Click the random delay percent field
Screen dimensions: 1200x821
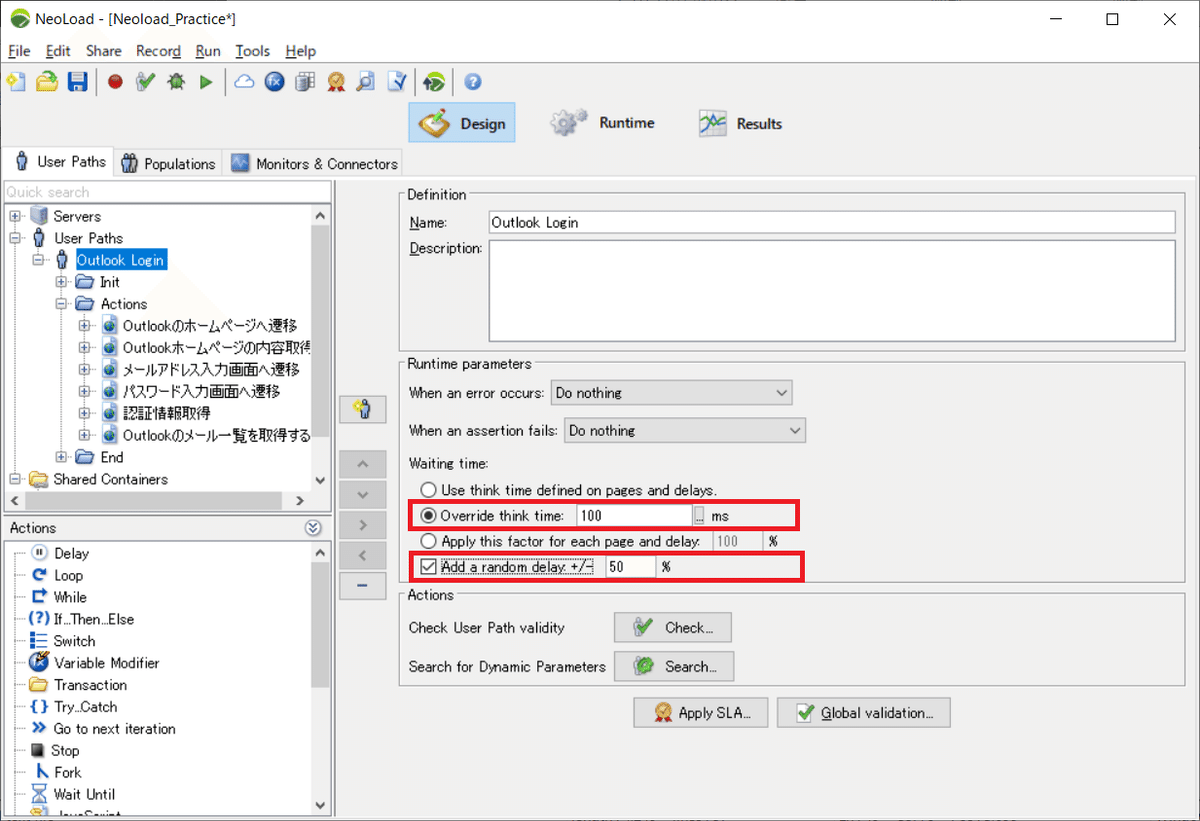[x=630, y=566]
